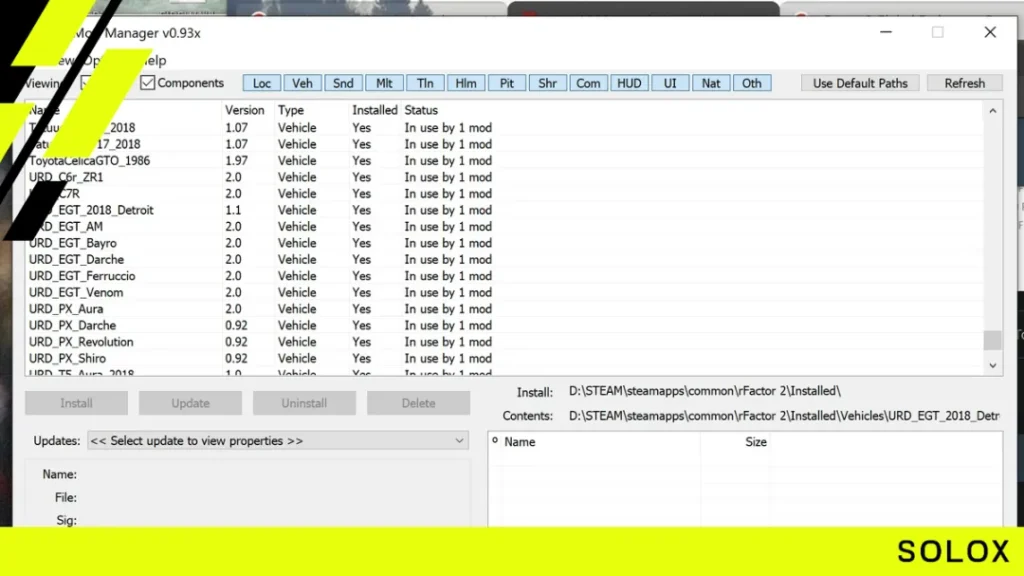
Task: Toggle the Pit filter button
Action: pos(507,83)
